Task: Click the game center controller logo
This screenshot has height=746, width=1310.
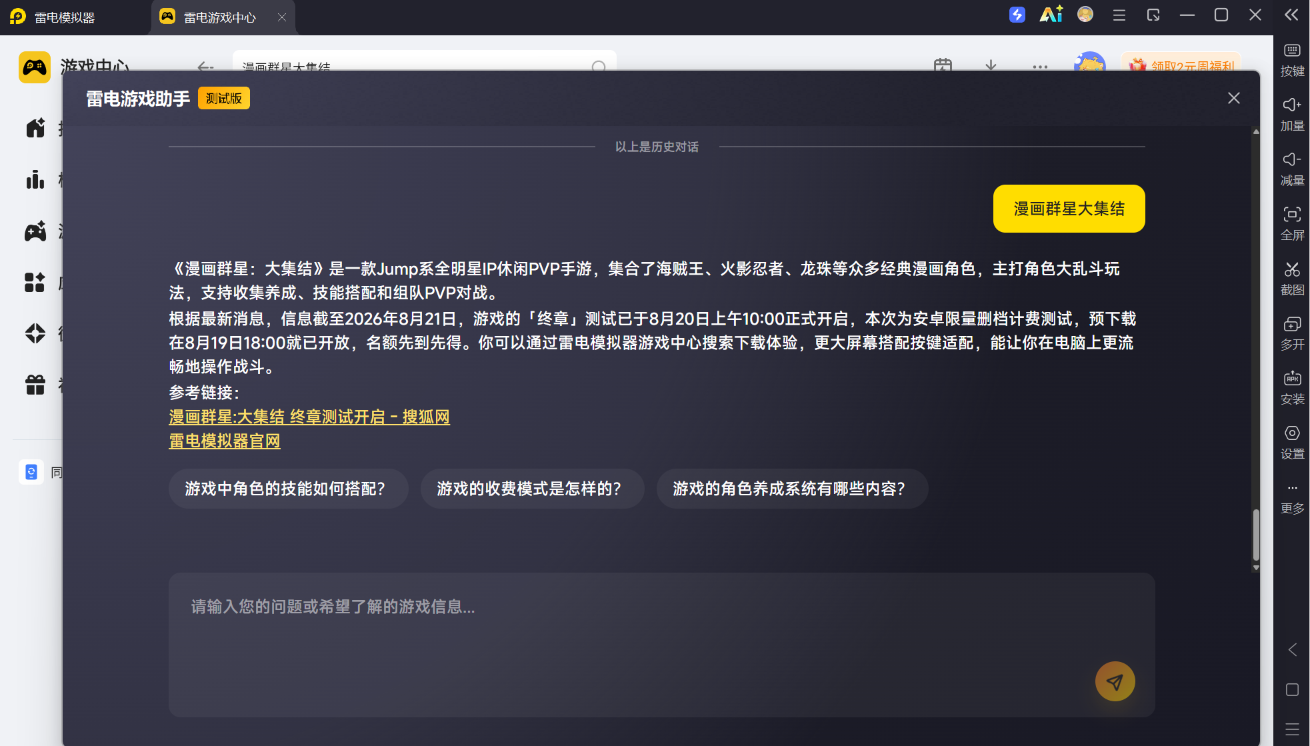Action: (35, 67)
